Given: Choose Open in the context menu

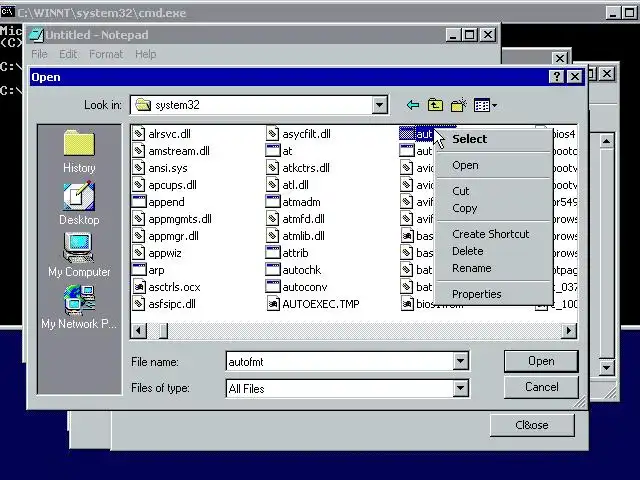Looking at the screenshot, I should click(x=493, y=165).
